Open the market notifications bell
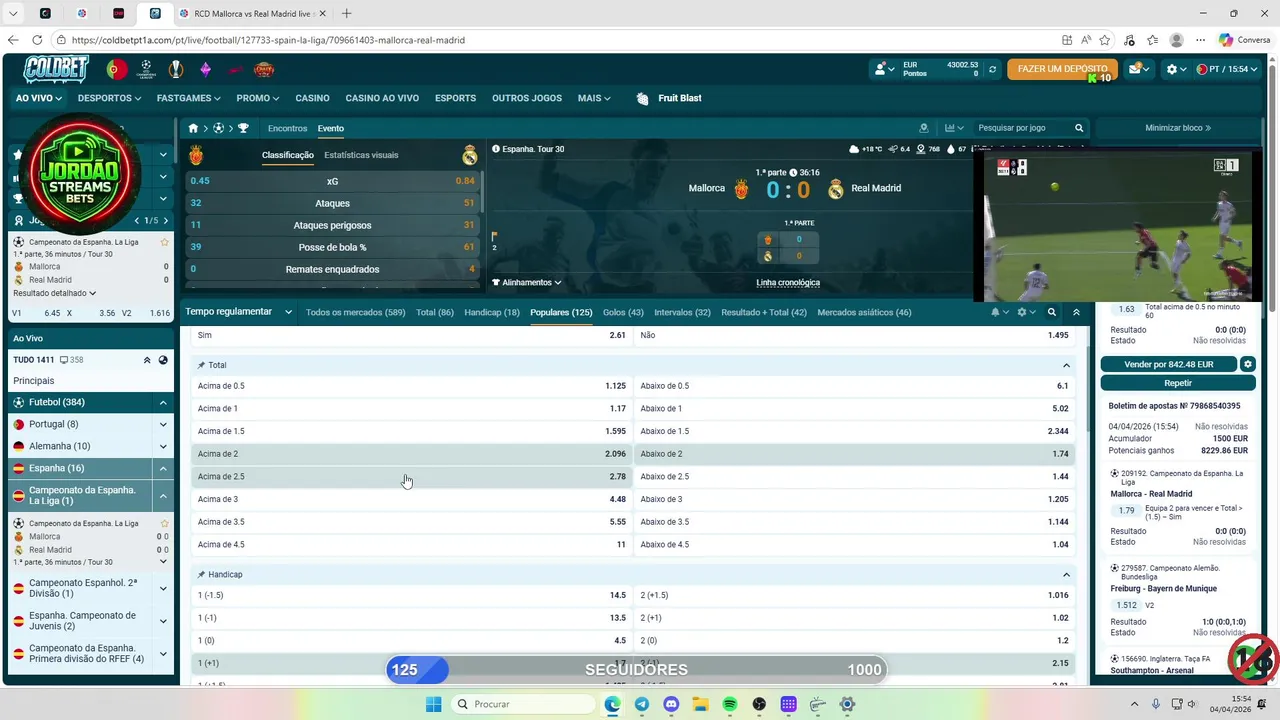This screenshot has width=1280, height=720. point(995,312)
